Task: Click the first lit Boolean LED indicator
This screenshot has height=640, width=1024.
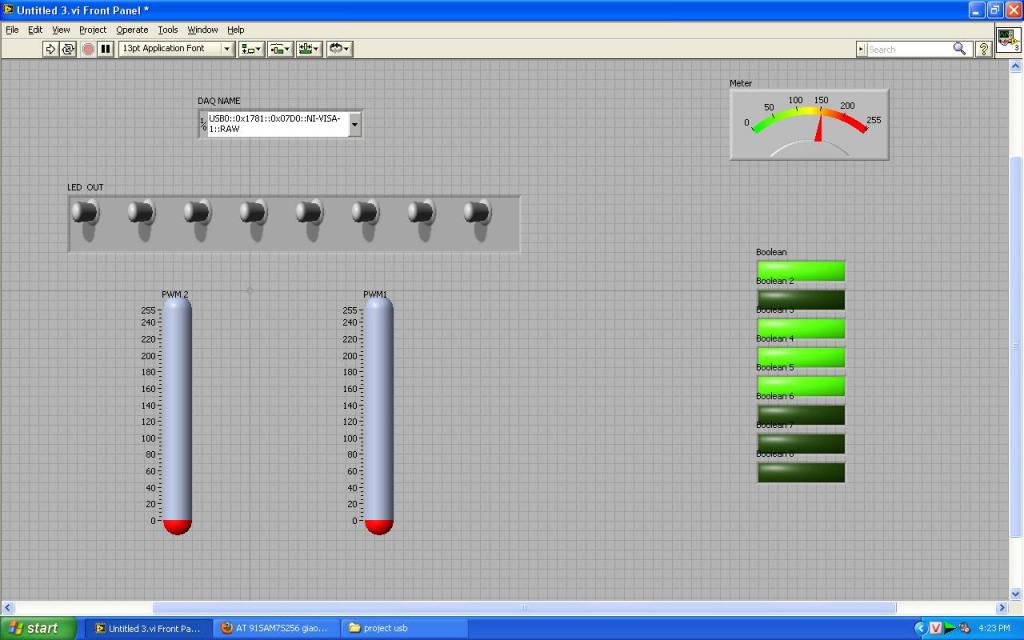Action: tap(801, 270)
